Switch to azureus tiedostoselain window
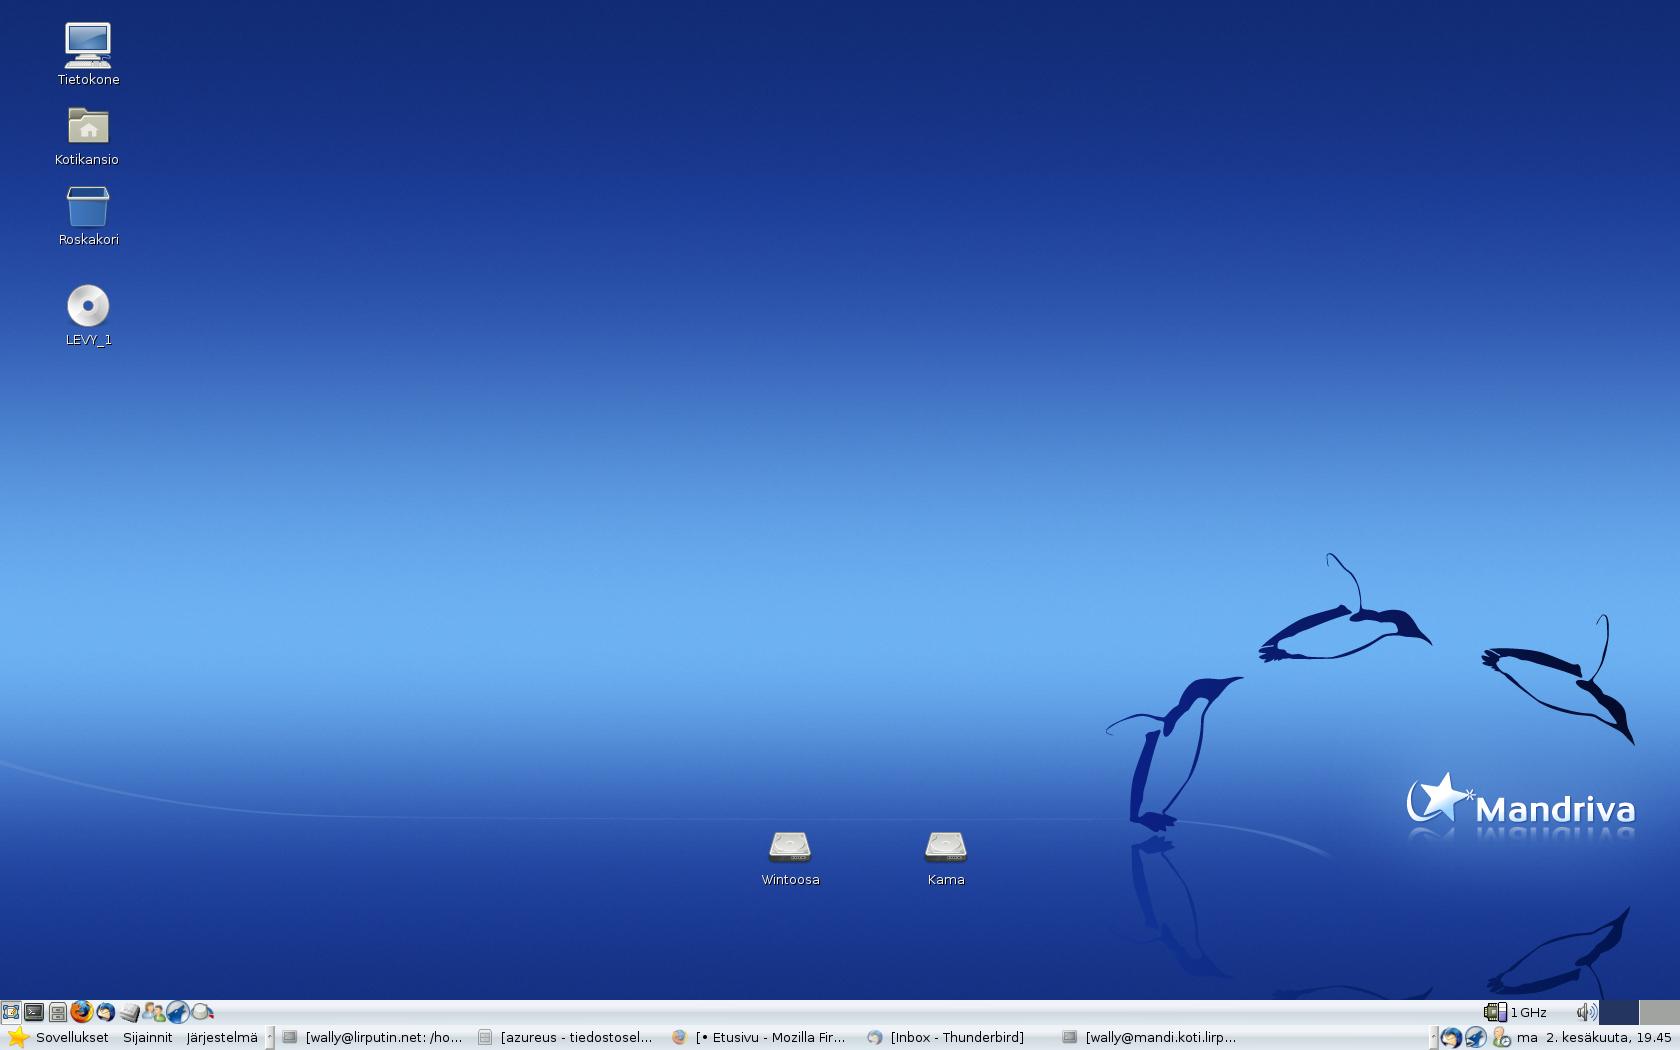This screenshot has height=1050, width=1680. (568, 1038)
